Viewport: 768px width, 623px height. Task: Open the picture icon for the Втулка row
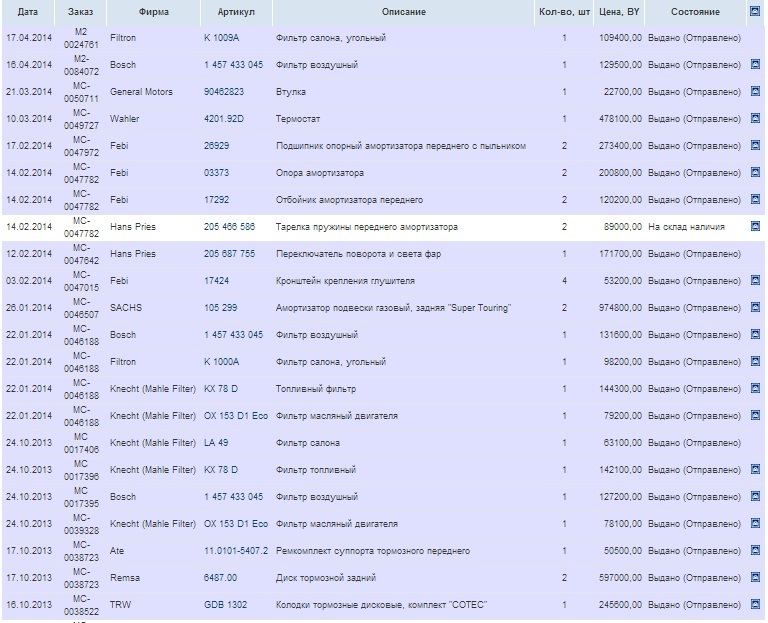(x=755, y=91)
